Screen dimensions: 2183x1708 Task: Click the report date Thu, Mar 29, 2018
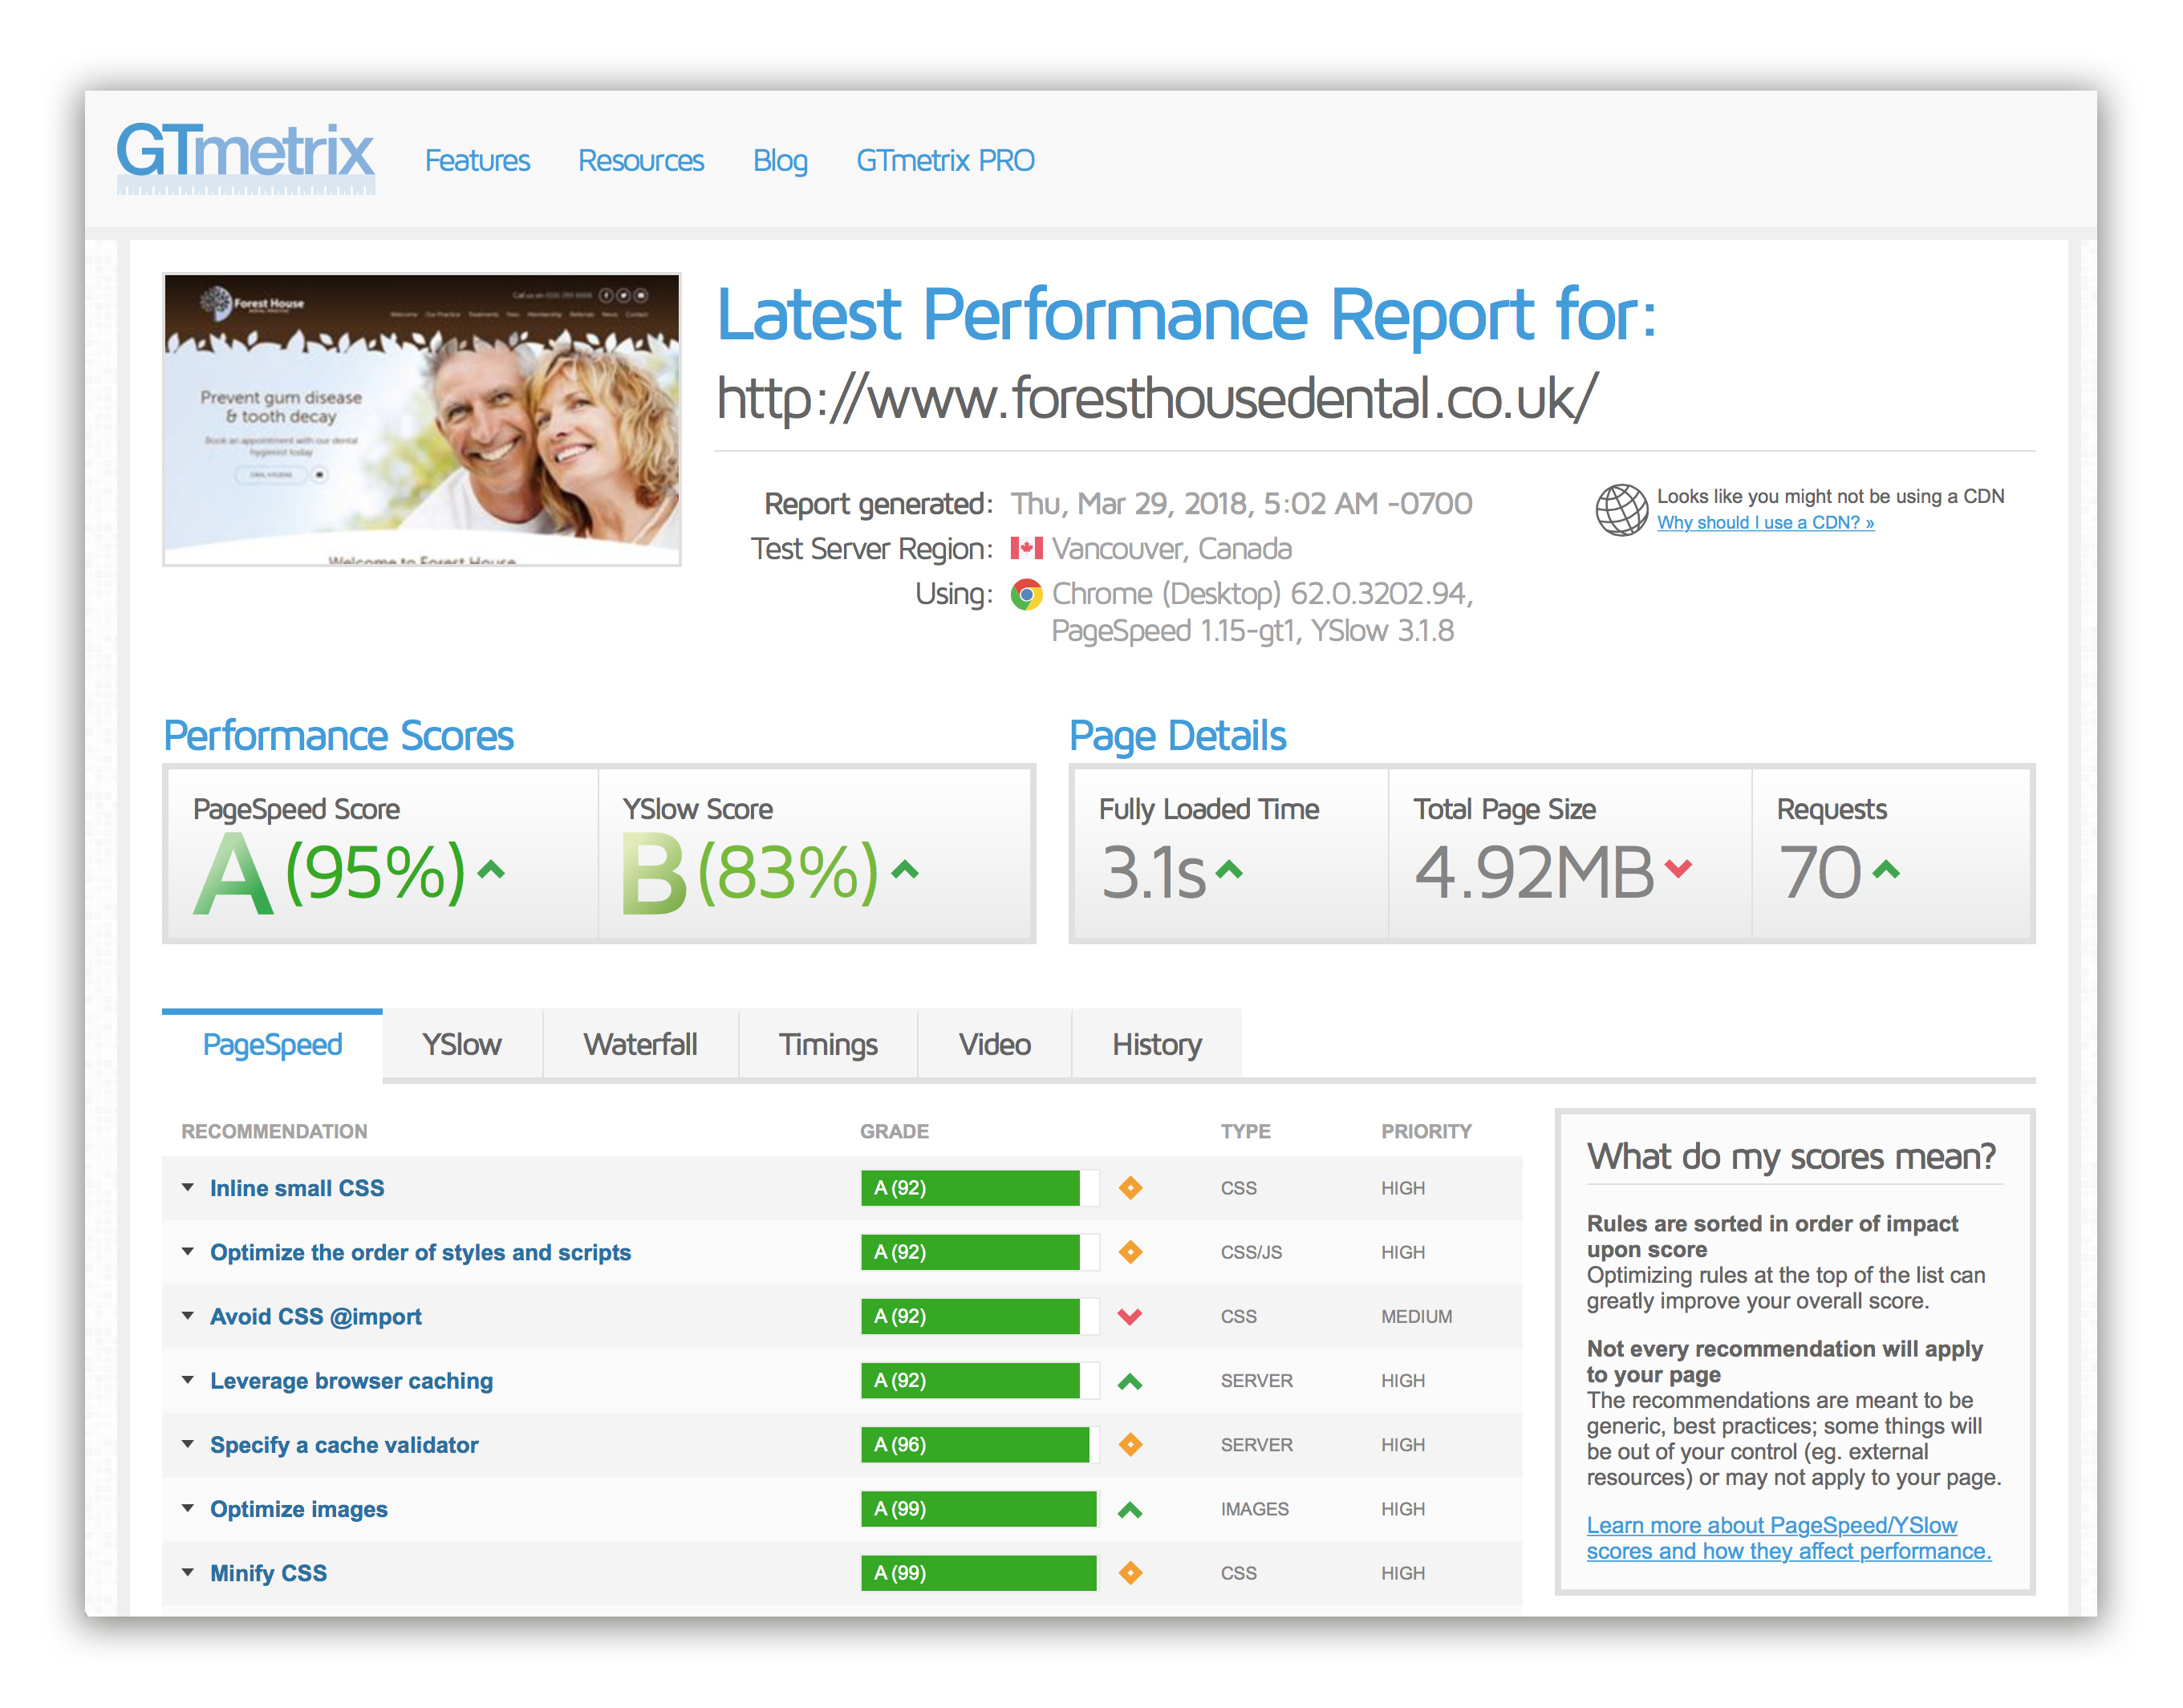1241,504
